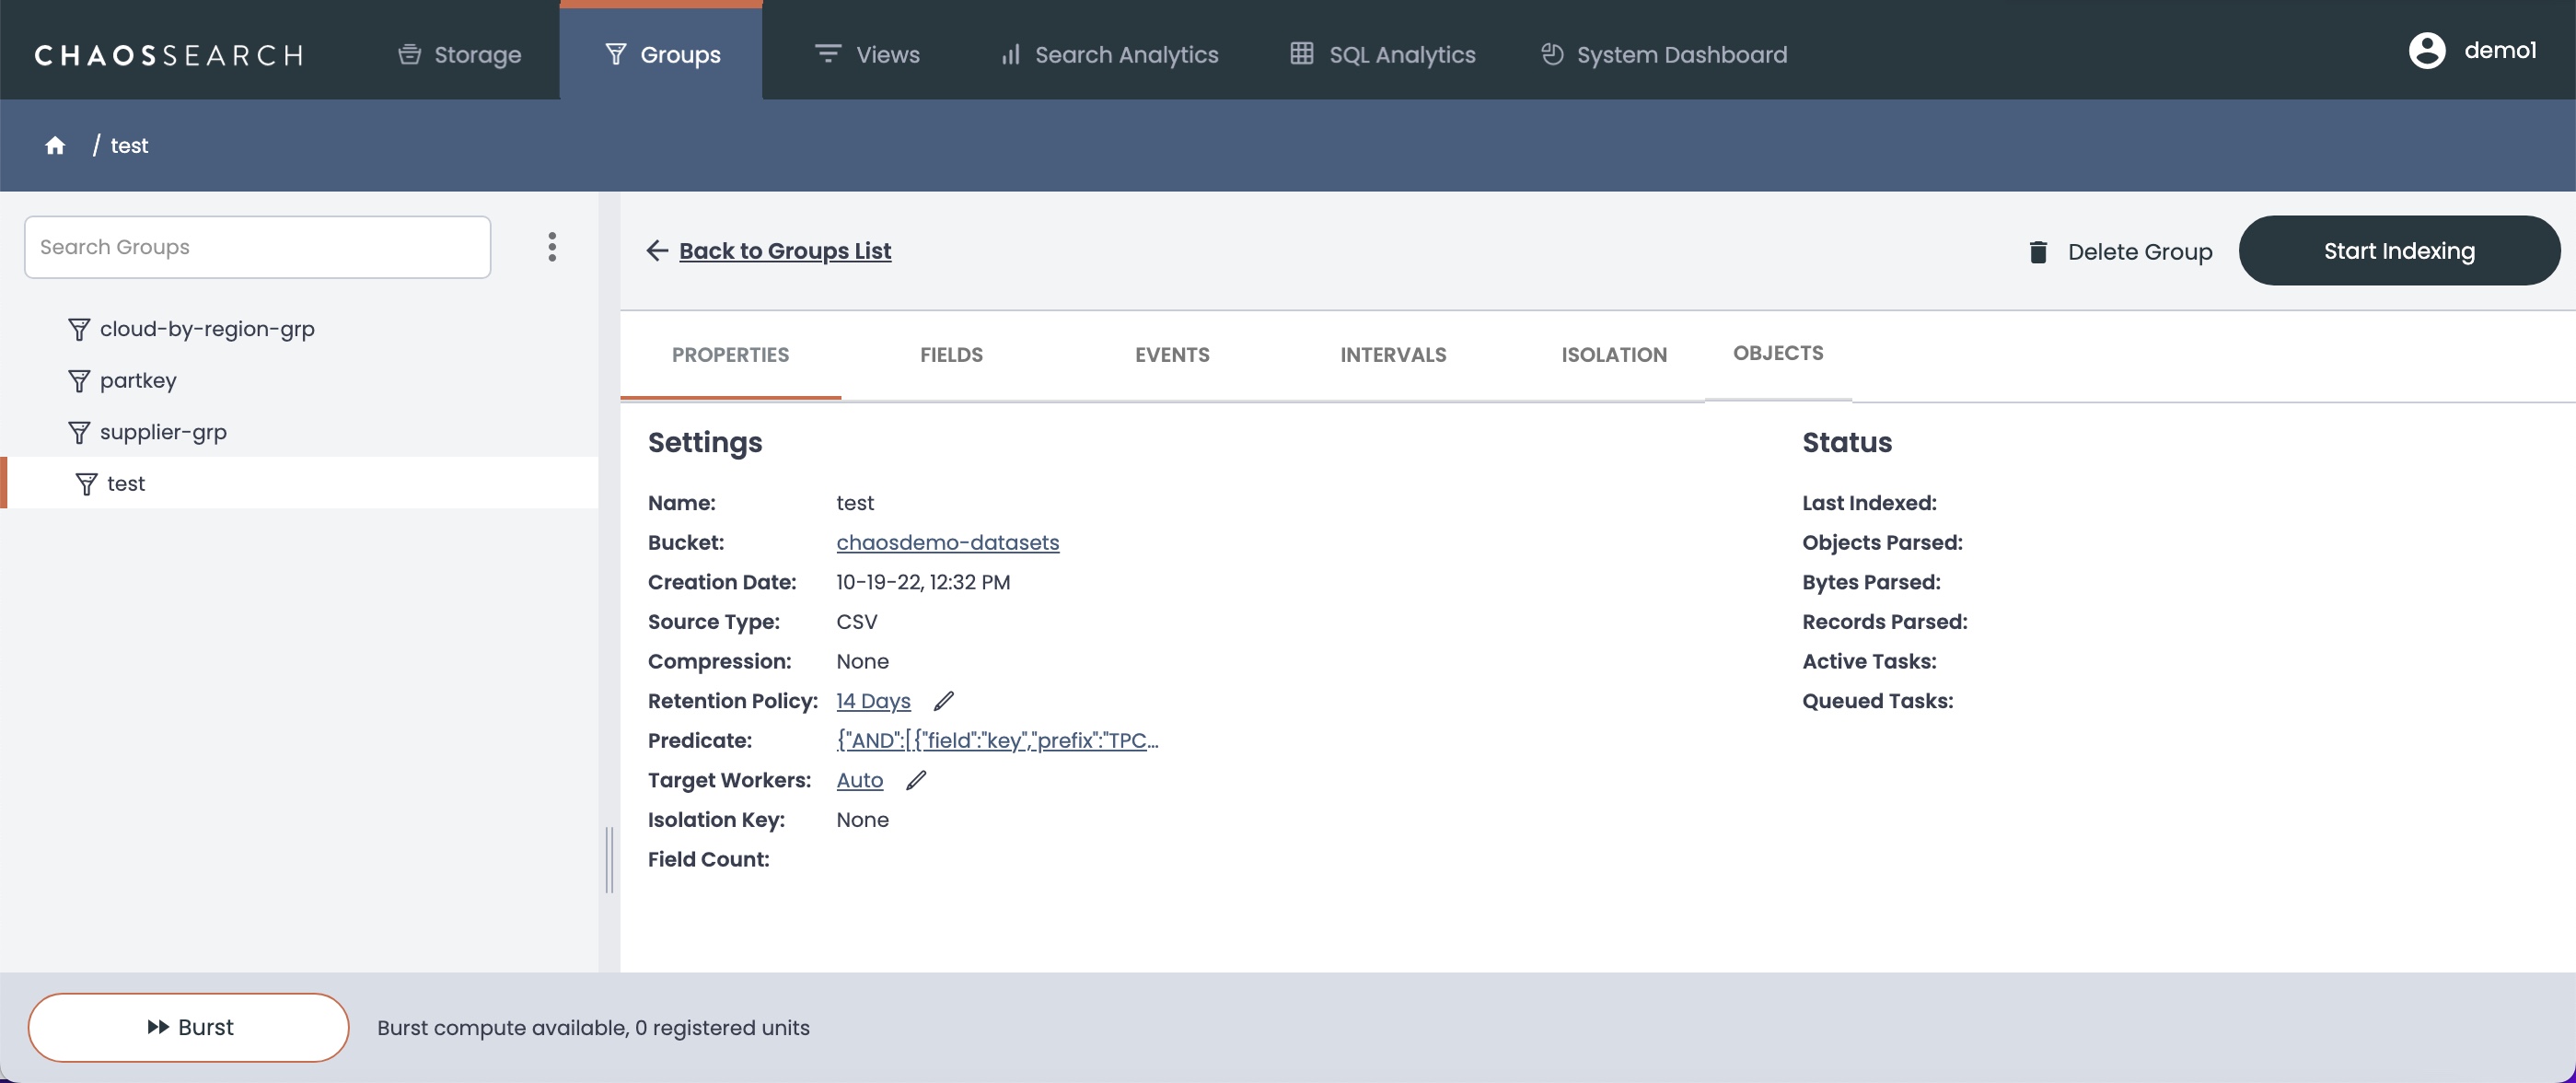Click the sidebar panel resize handle
The width and height of the screenshot is (2576, 1083).
click(x=609, y=859)
